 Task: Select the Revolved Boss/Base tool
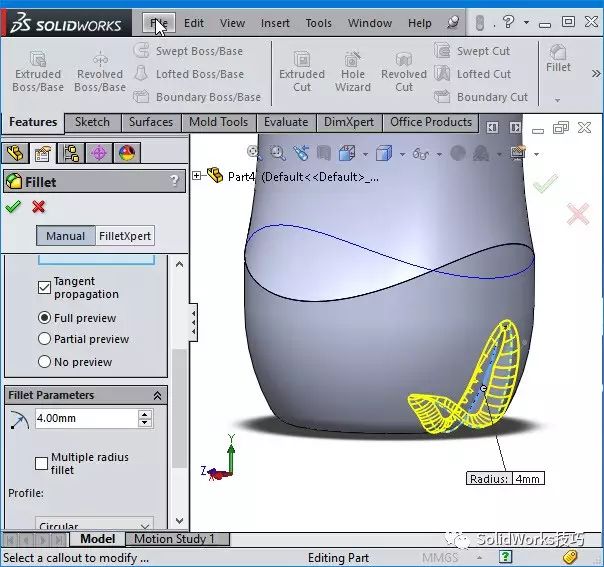point(100,72)
